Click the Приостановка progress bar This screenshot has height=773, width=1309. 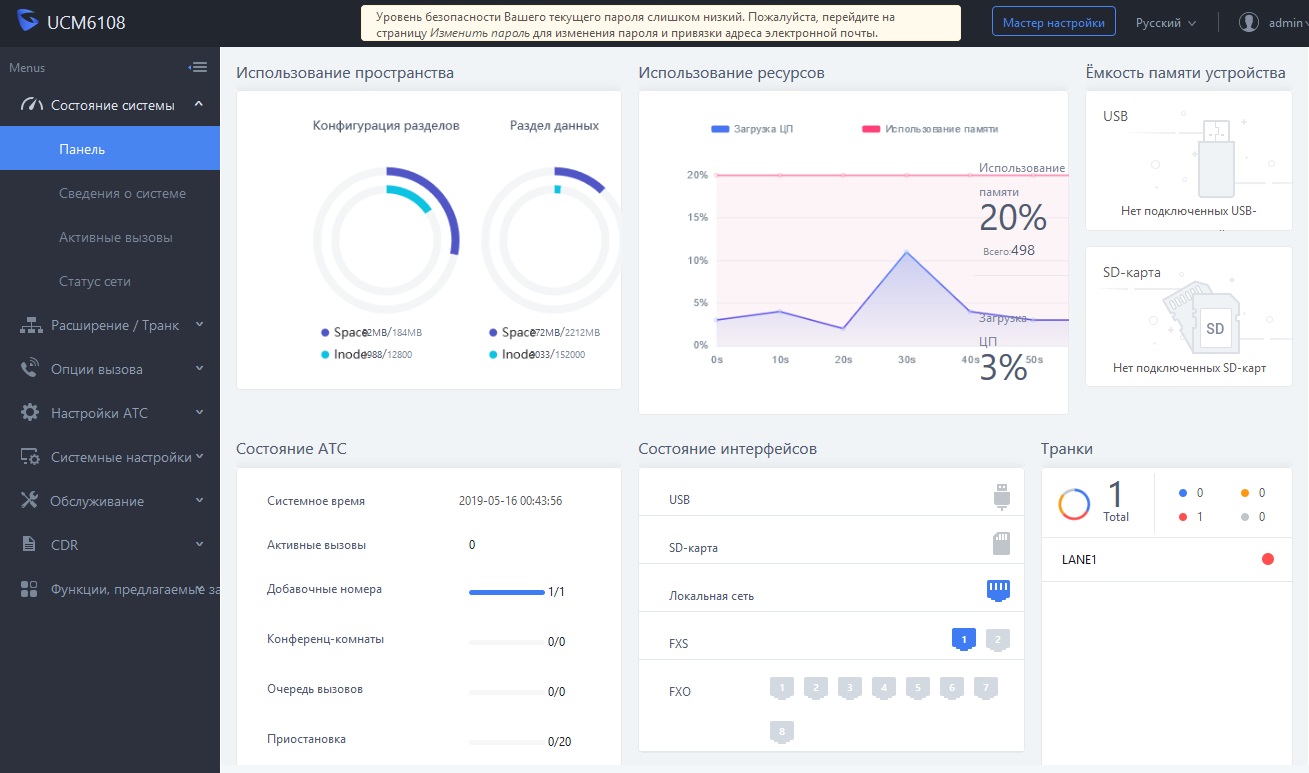point(506,742)
